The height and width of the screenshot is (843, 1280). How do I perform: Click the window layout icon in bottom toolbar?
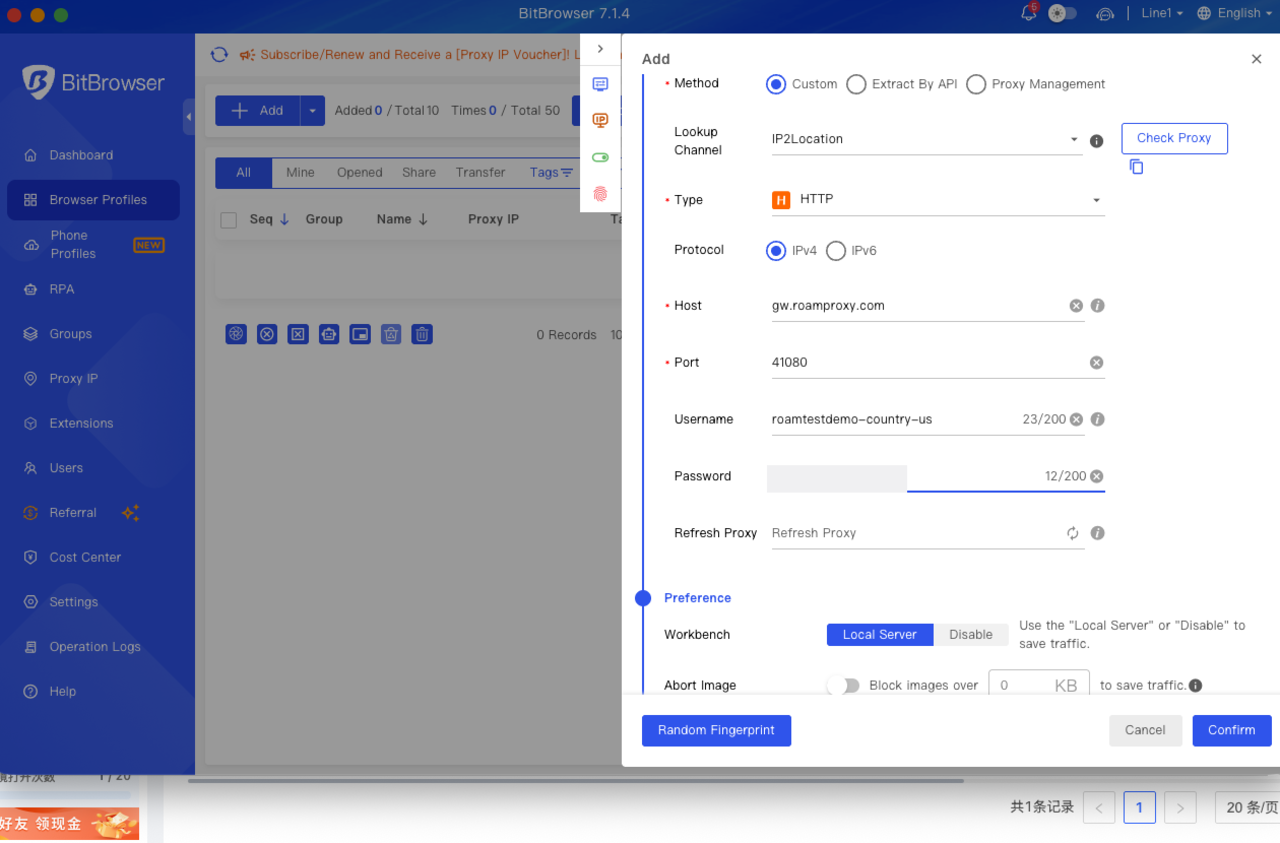(x=360, y=335)
